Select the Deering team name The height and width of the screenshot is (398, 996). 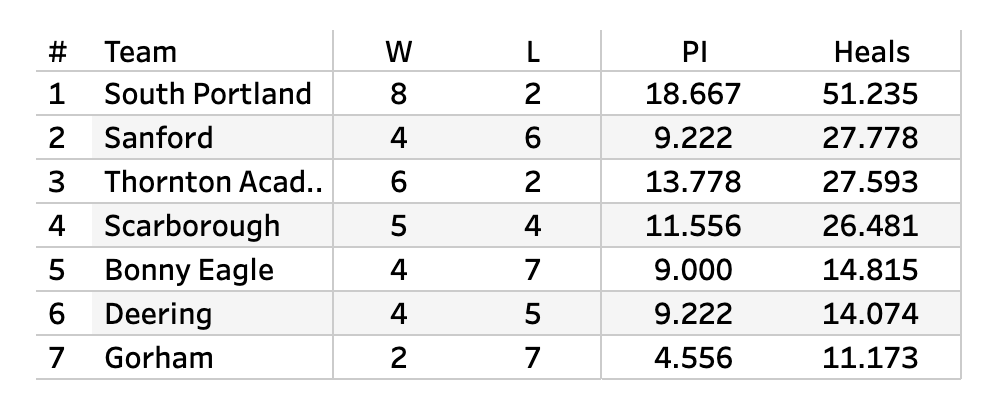coord(158,315)
